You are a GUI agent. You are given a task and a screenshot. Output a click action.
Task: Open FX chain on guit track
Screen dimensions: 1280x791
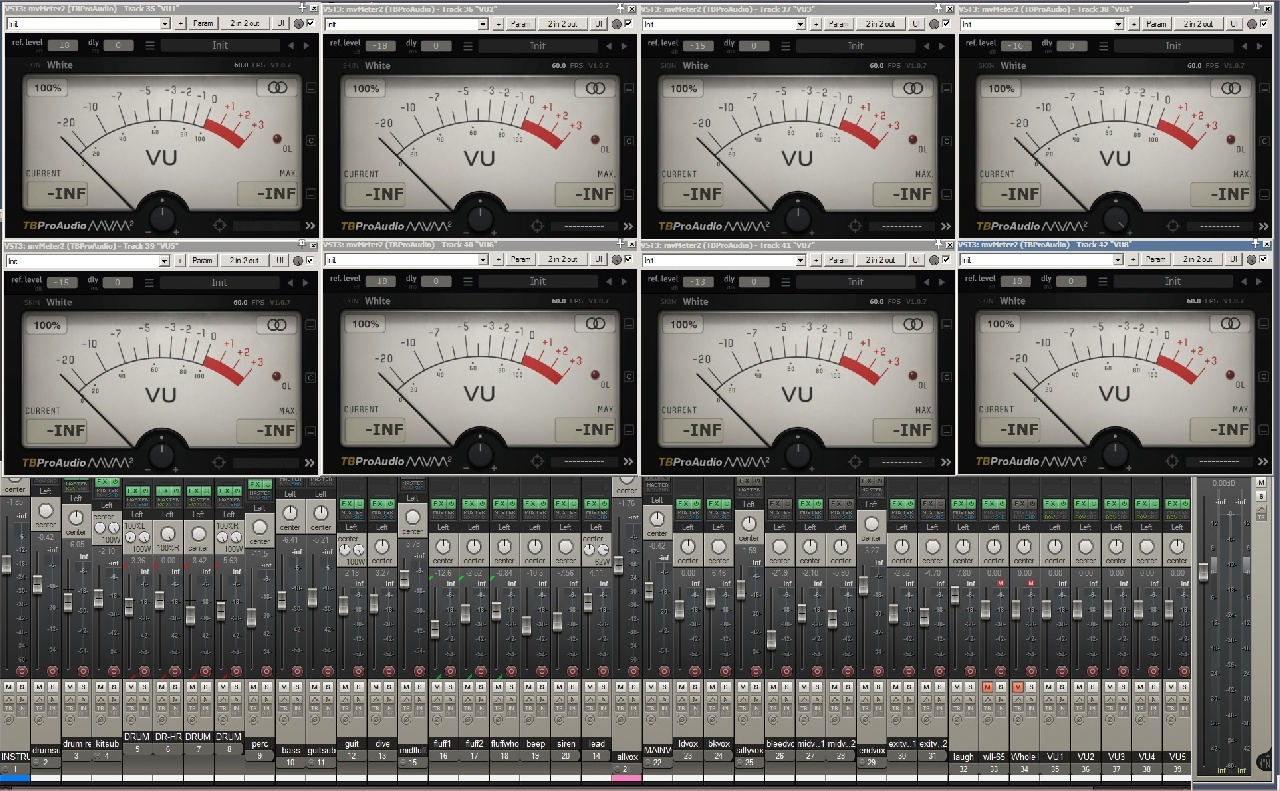pos(346,503)
